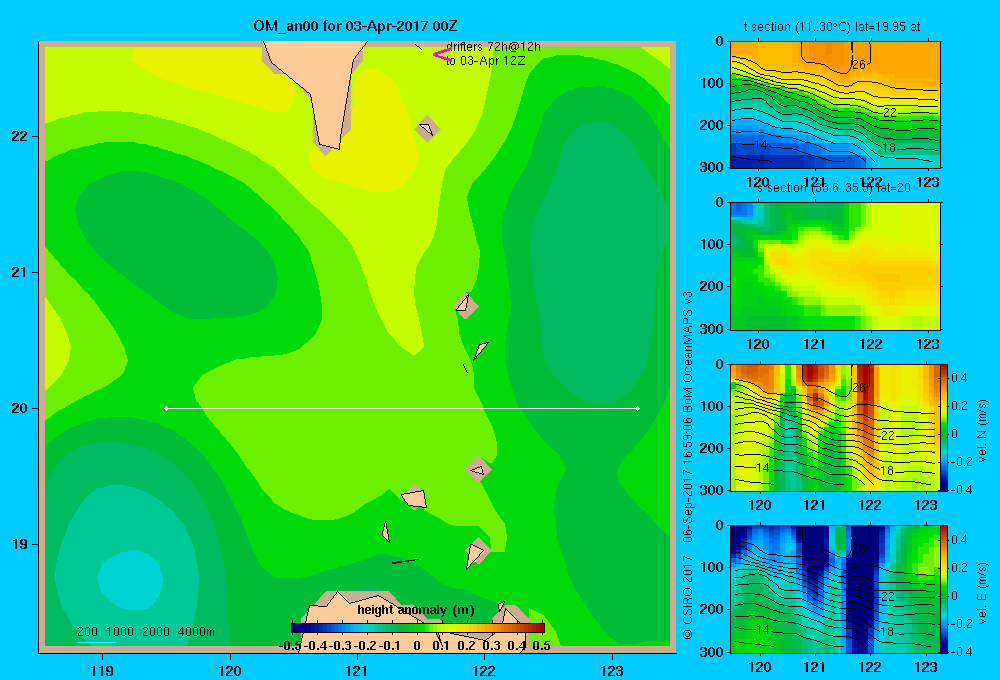Open the temperature section panel
Viewport: 1000px width, 680px height.
click(835, 105)
